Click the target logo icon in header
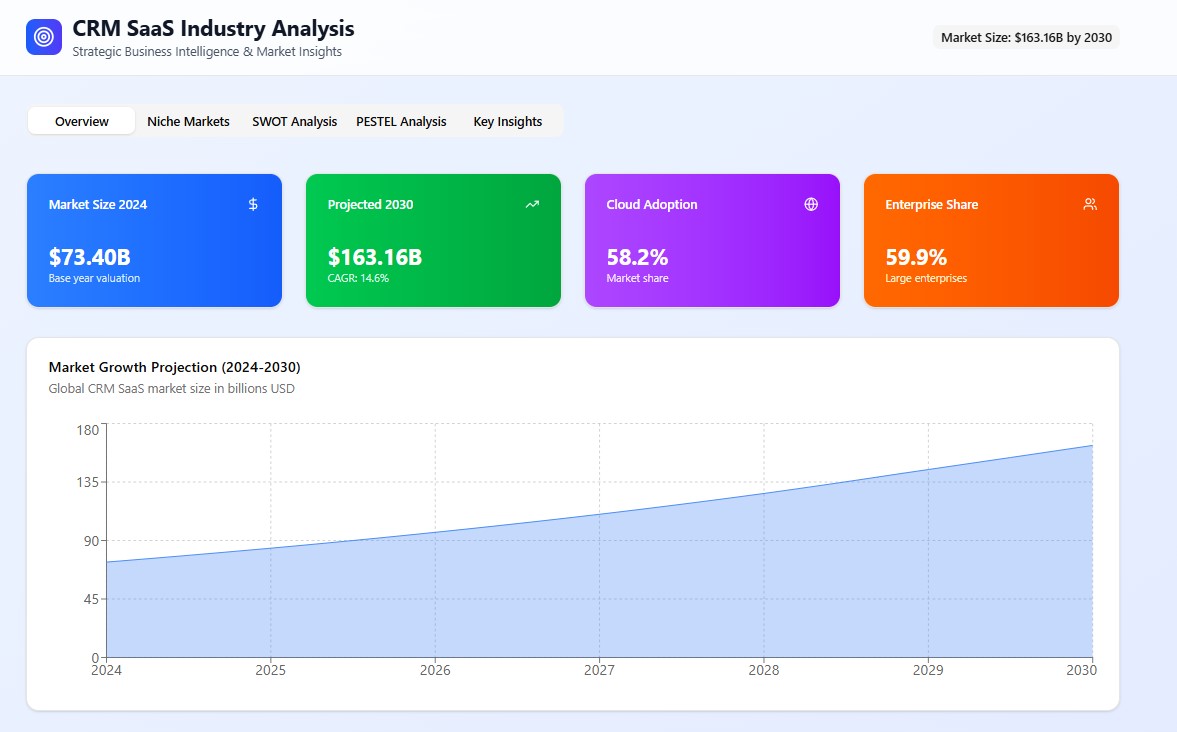This screenshot has height=732, width=1177. (x=44, y=37)
